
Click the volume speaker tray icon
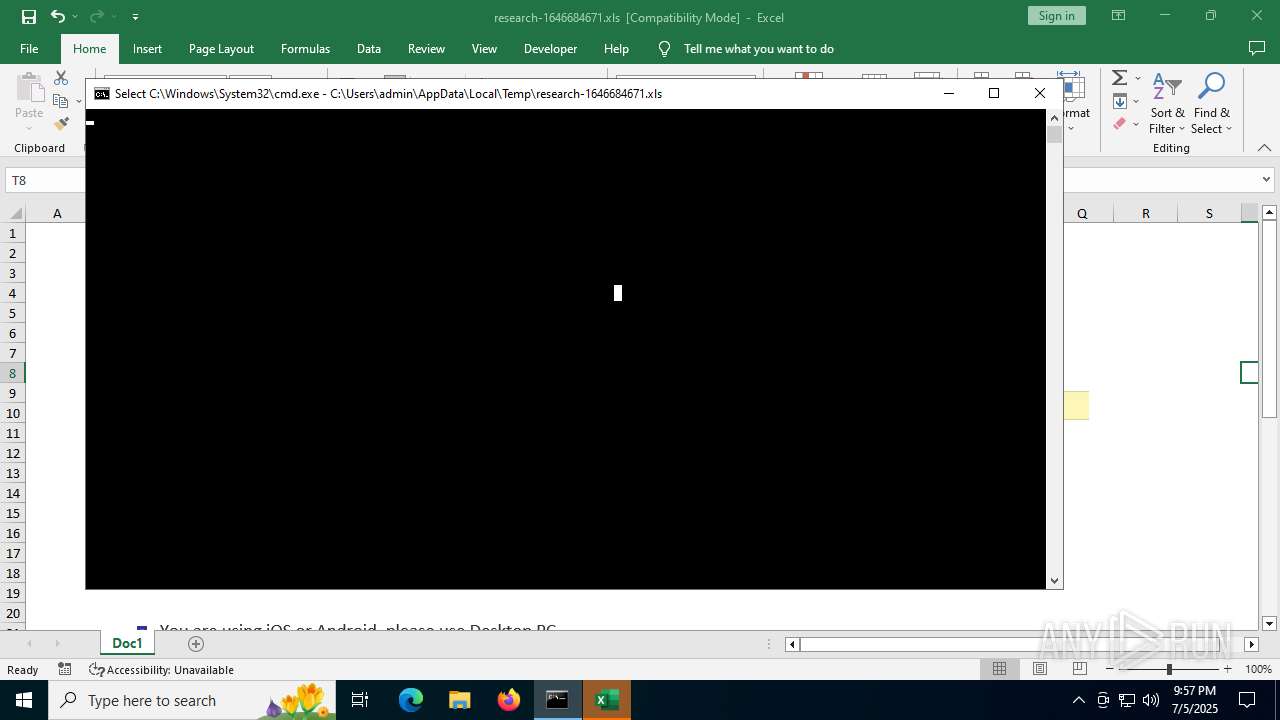tap(1151, 700)
